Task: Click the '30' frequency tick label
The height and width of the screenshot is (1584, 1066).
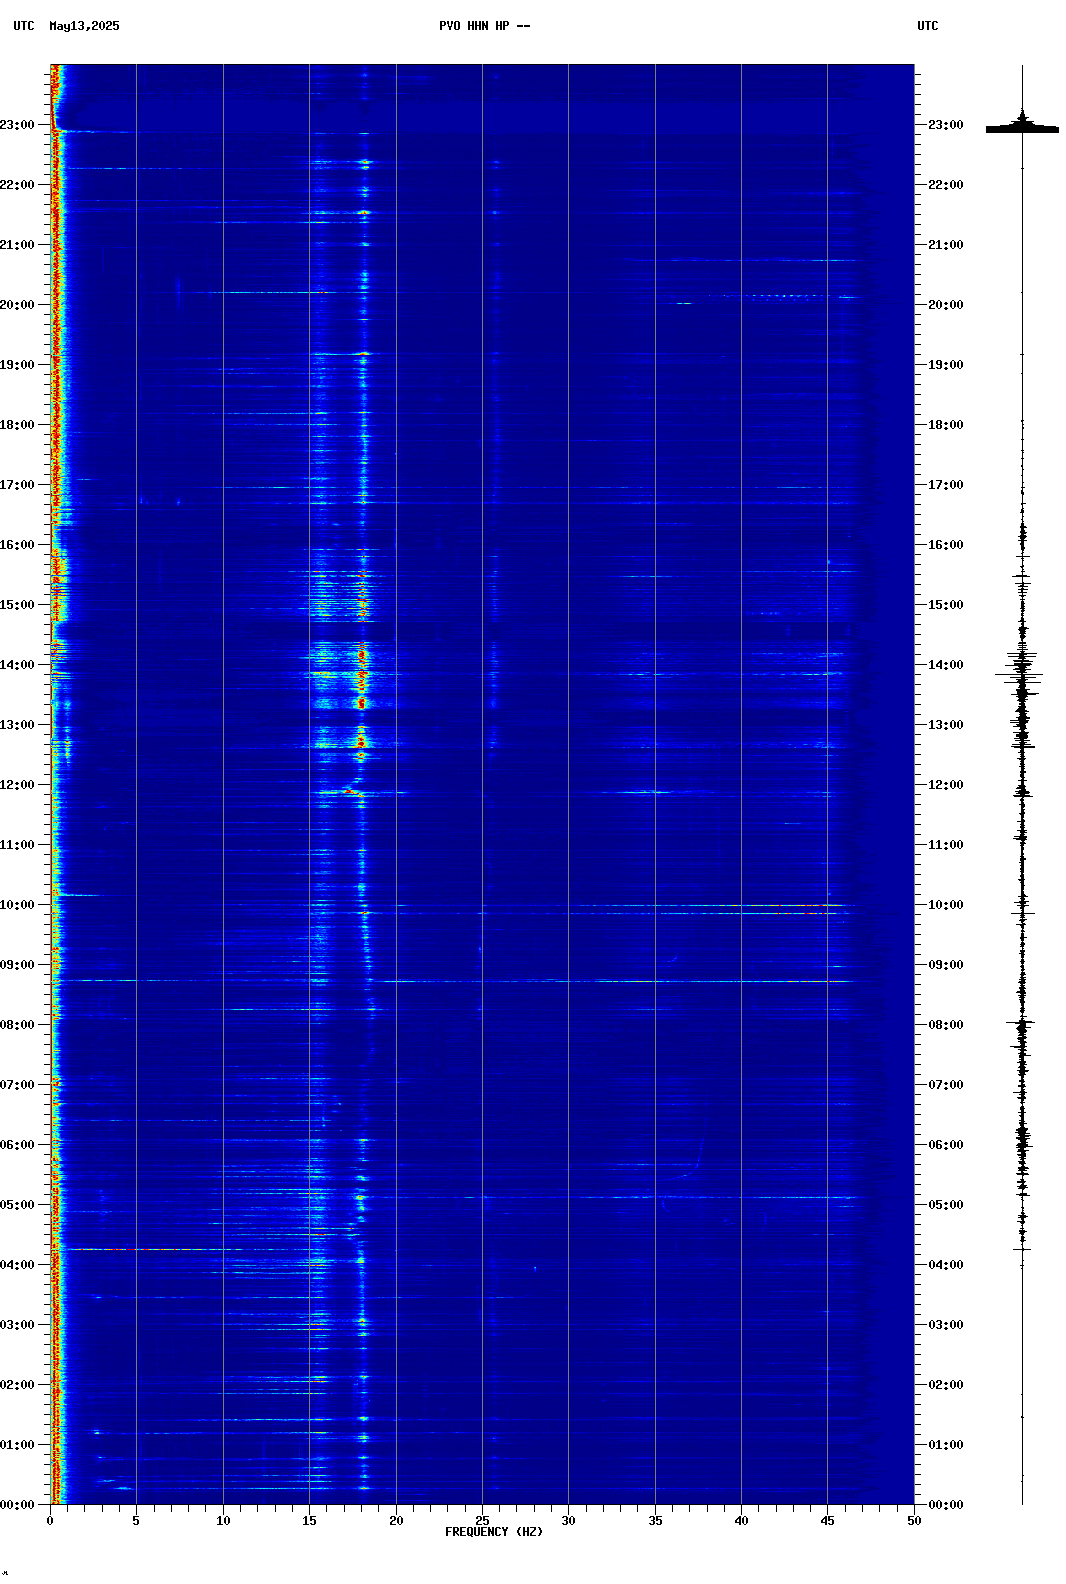Action: pyautogui.click(x=568, y=1521)
